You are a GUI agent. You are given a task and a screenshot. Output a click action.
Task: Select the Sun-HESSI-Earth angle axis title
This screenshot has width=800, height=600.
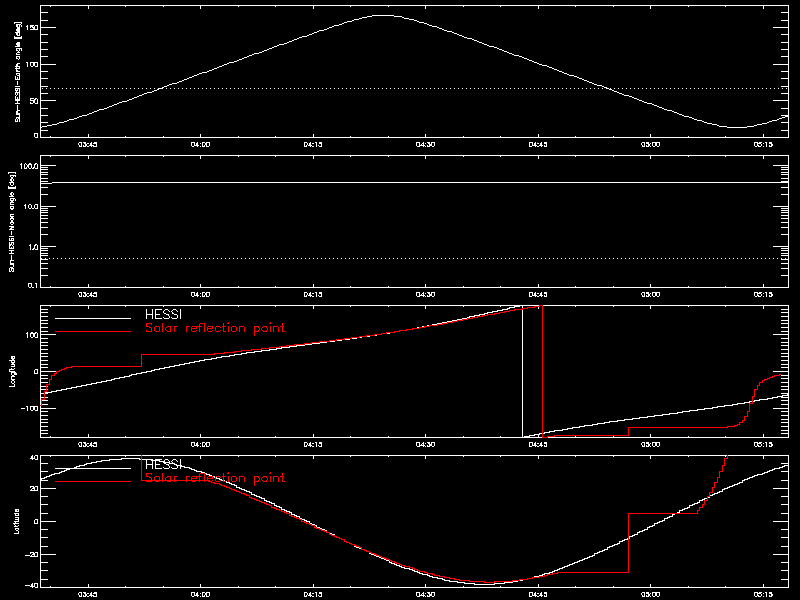click(18, 71)
